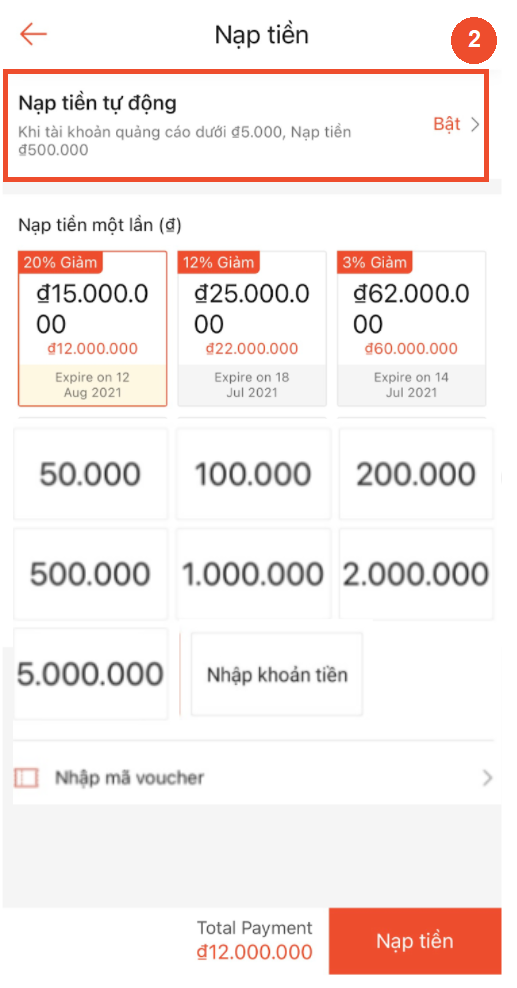
Task: Tap the Nhập mã voucher row text
Action: point(129,778)
